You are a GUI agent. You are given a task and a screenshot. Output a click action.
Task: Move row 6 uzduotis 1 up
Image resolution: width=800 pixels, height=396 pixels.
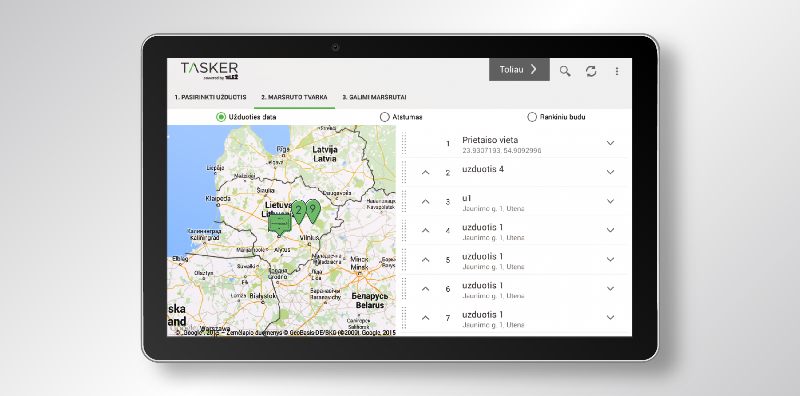point(426,289)
